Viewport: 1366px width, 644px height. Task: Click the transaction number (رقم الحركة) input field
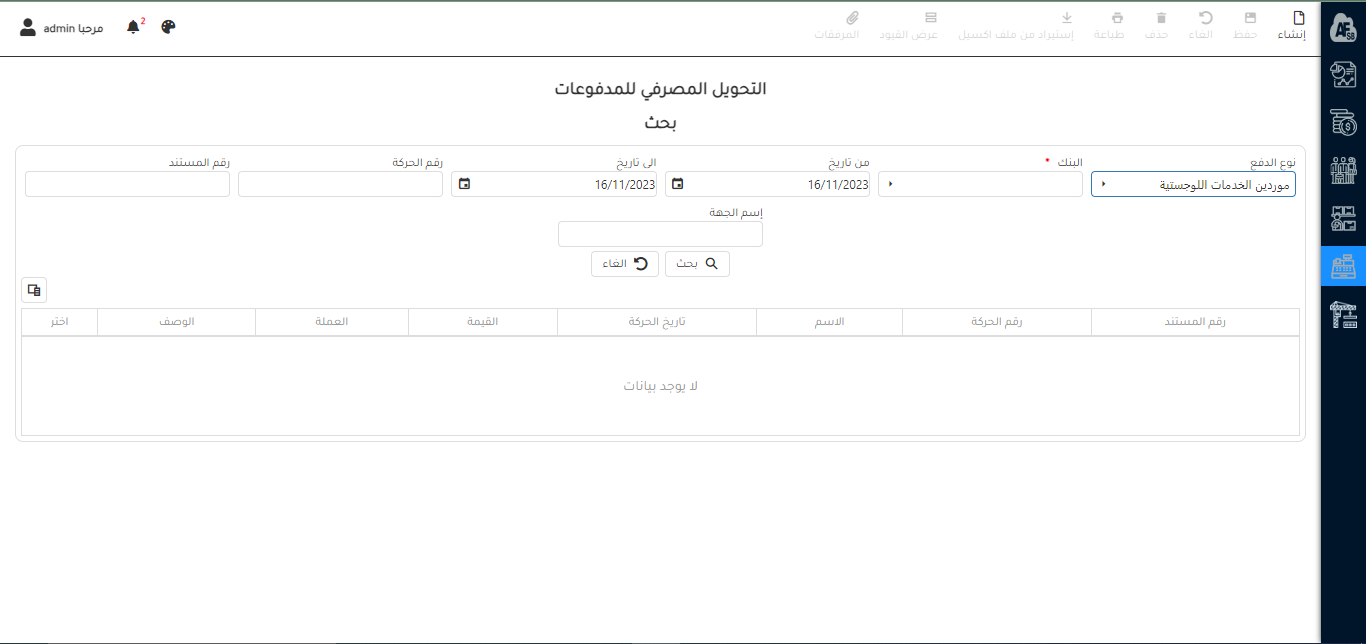(340, 185)
